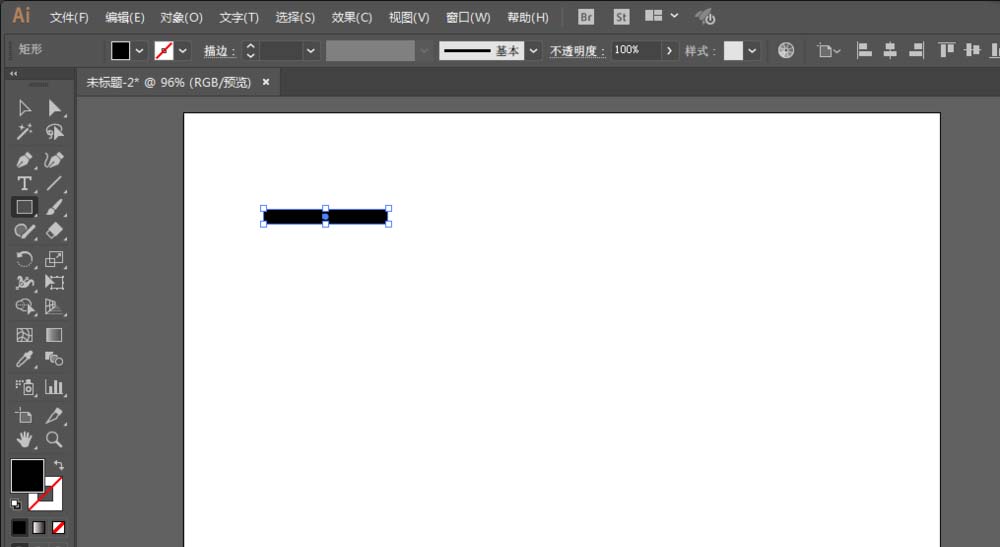Pick the Eyedropper tool
Viewport: 1000px width, 547px height.
click(25, 359)
